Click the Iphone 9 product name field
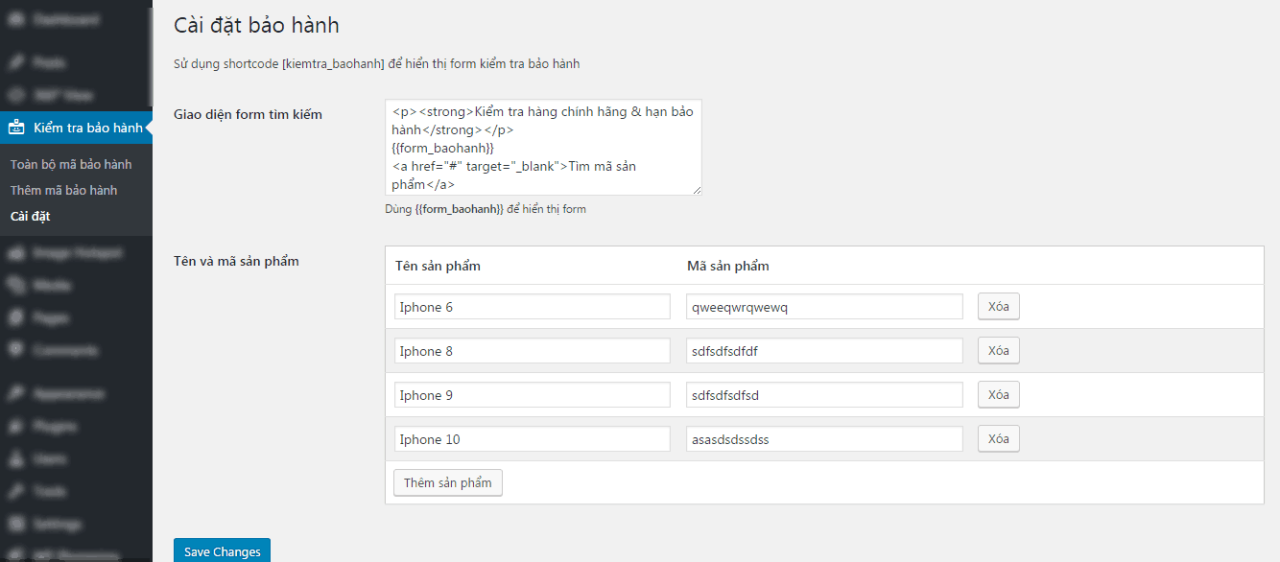1280x562 pixels. tap(532, 395)
